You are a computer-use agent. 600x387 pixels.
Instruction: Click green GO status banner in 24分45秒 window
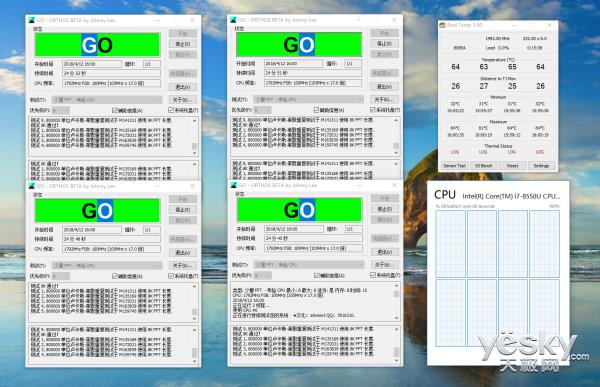pos(299,210)
